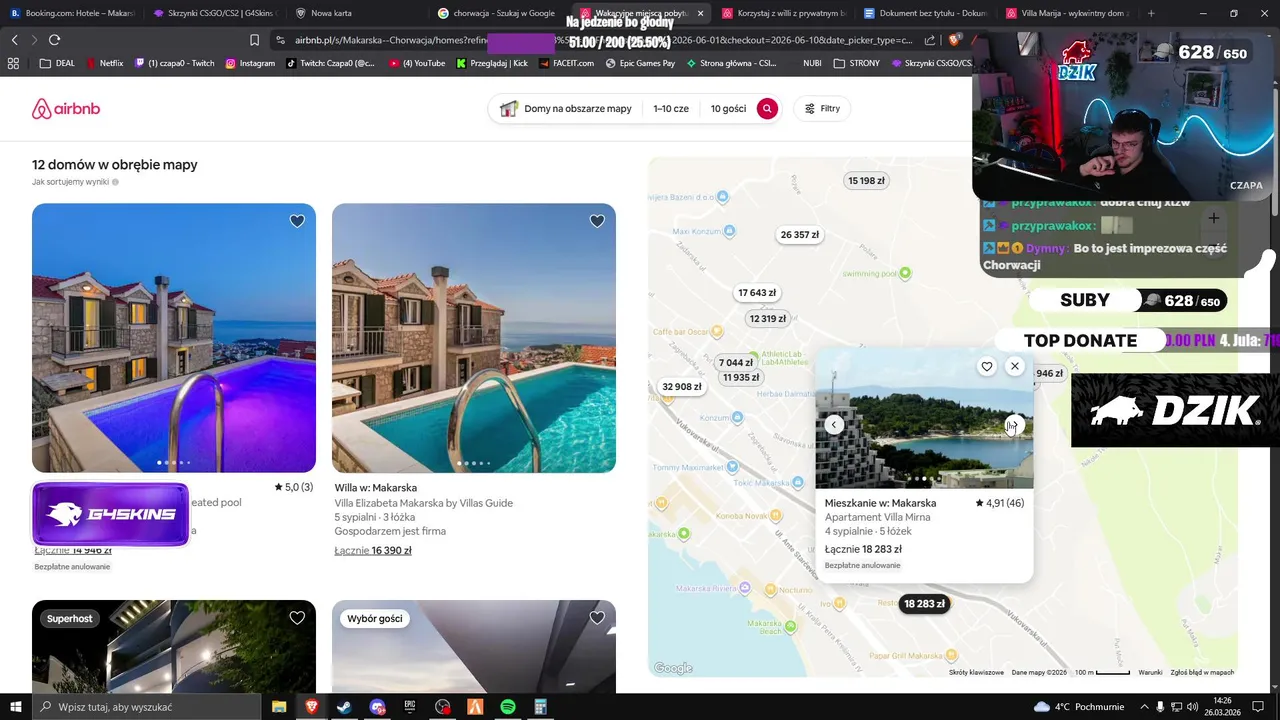The width and height of the screenshot is (1280, 720).
Task: Open Epic Games launcher from taskbar
Action: pos(410,707)
